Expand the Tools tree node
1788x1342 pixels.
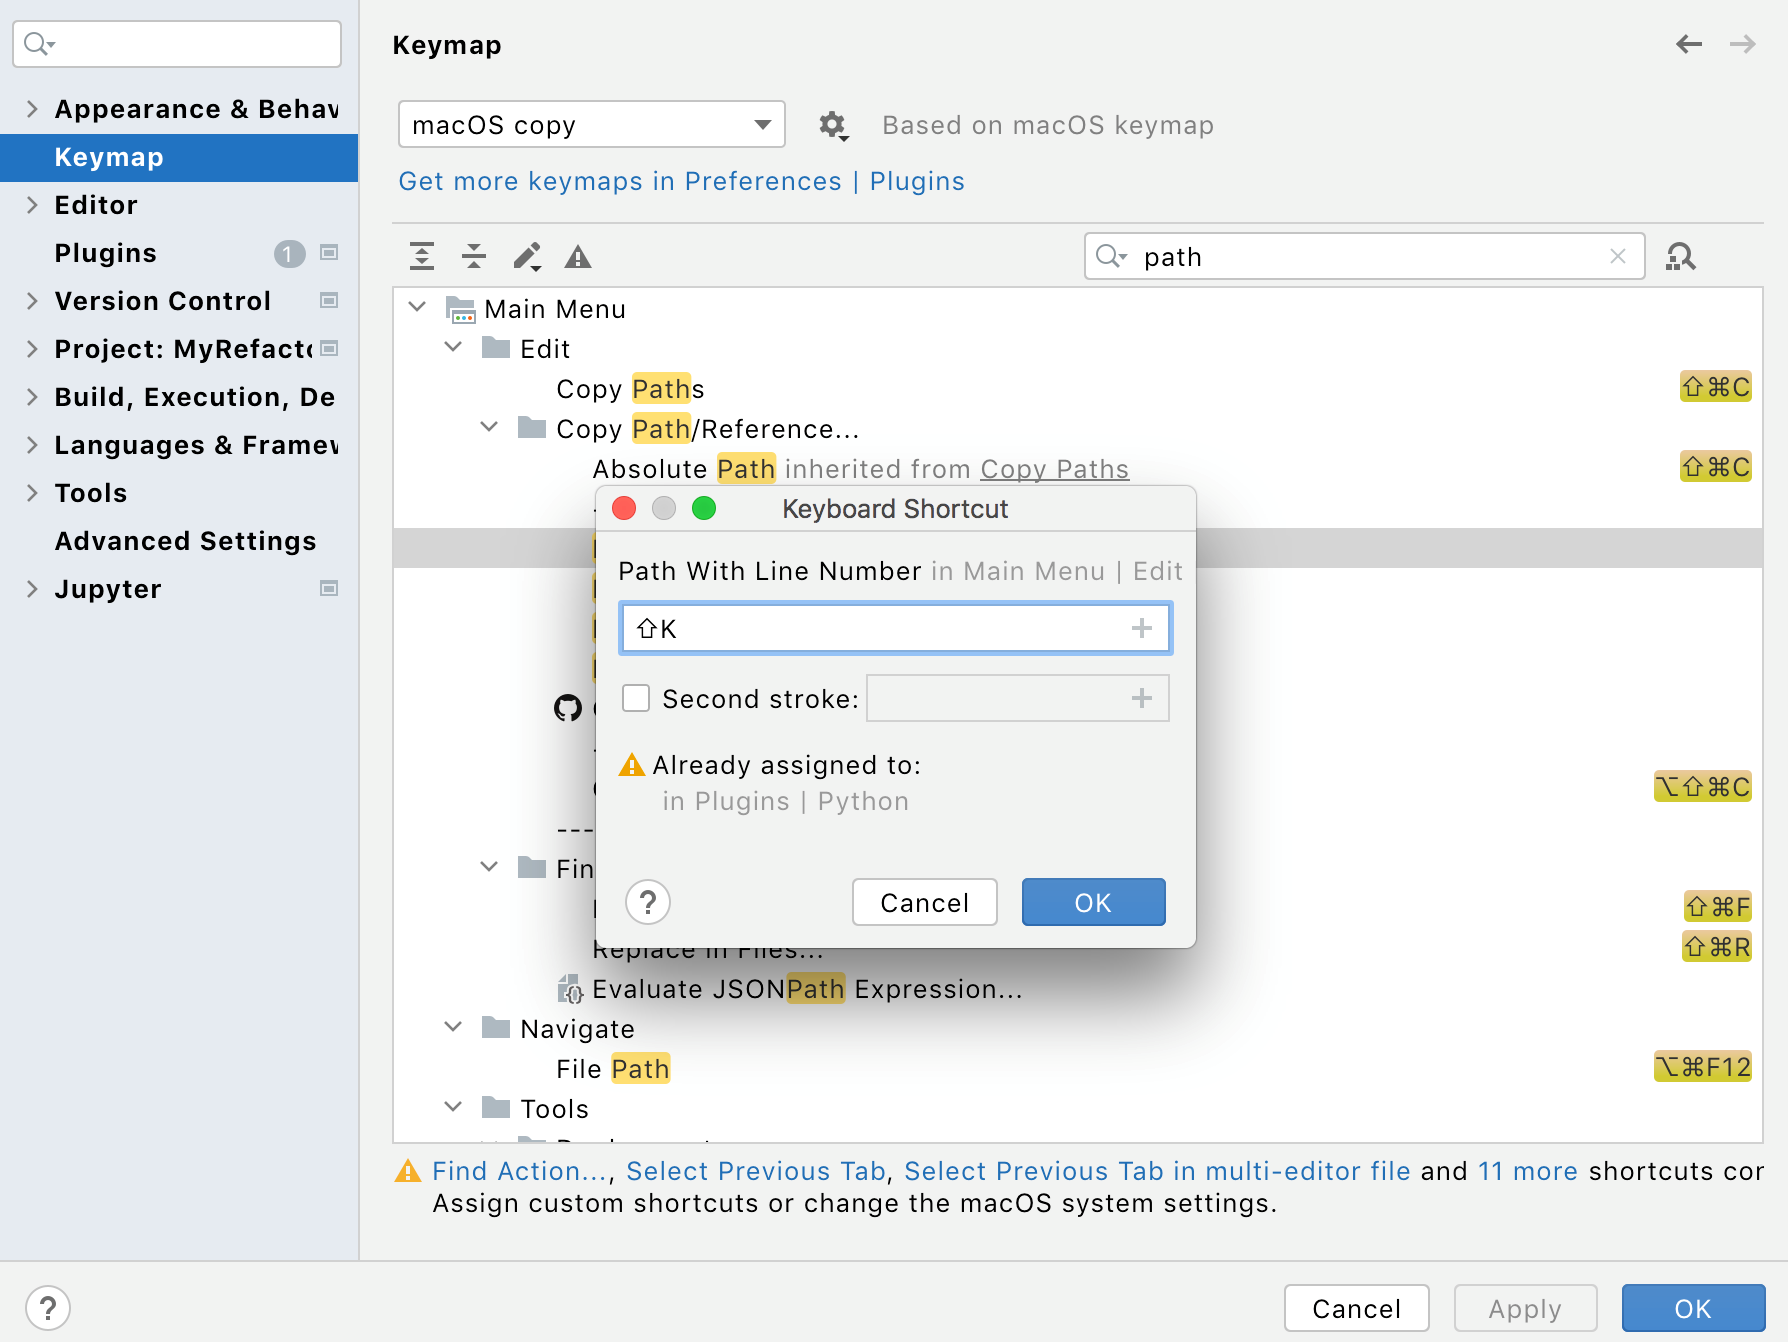coord(454,1107)
